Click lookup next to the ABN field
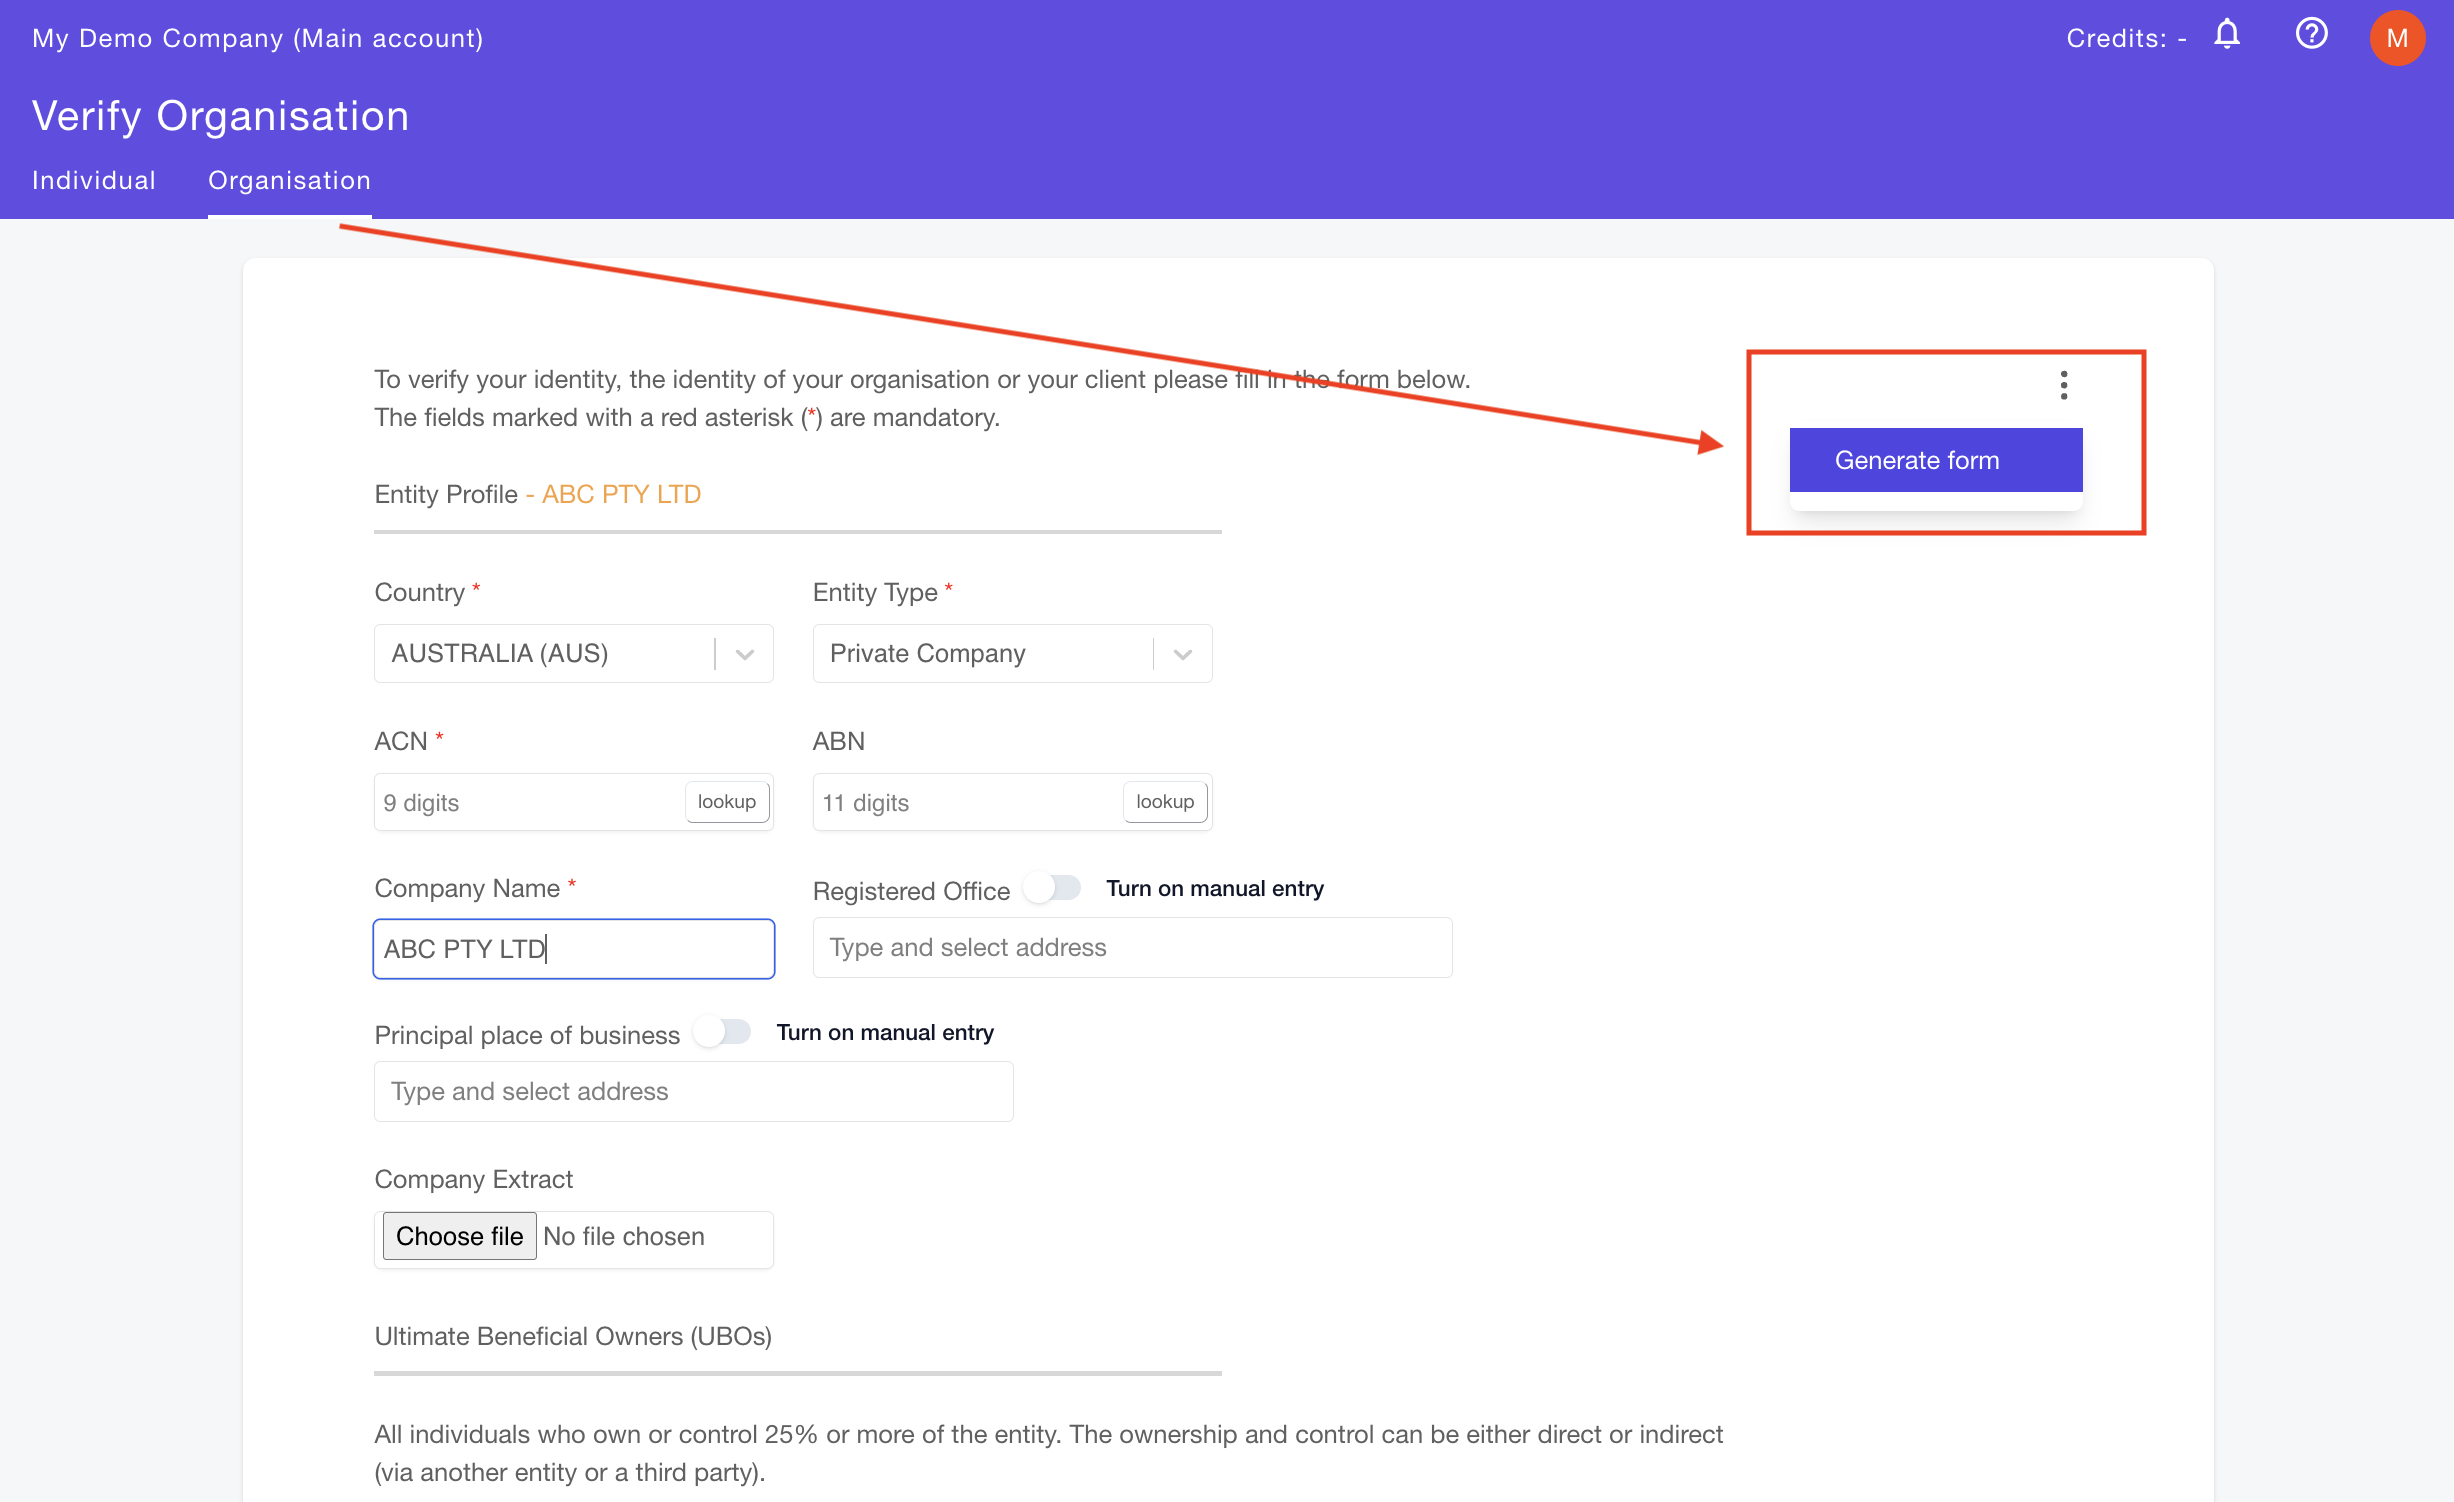 click(x=1165, y=800)
